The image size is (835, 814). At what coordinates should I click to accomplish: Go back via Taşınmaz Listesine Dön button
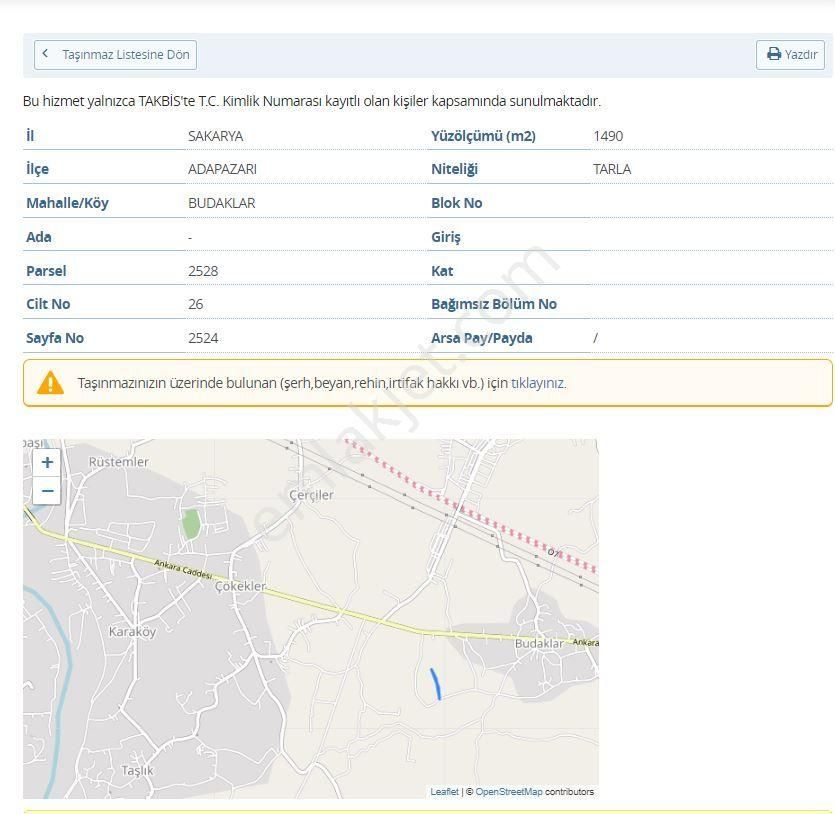pos(115,55)
